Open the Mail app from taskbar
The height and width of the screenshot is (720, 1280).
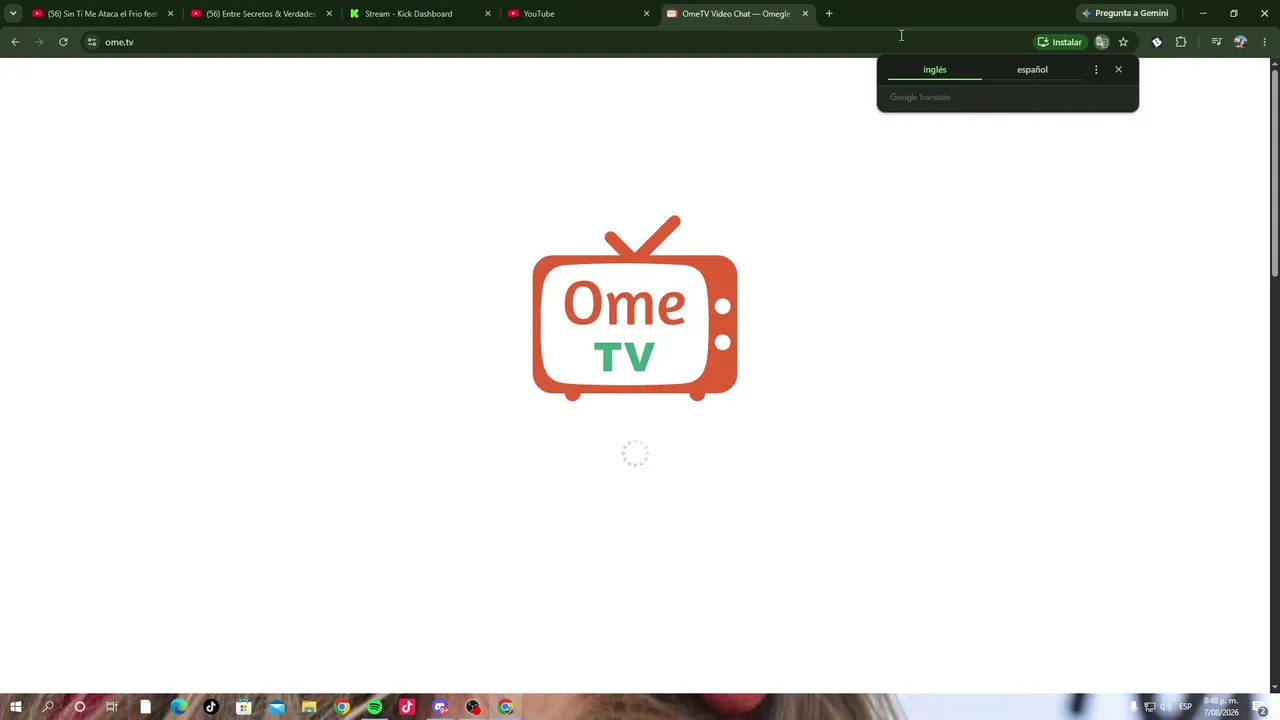(x=276, y=707)
